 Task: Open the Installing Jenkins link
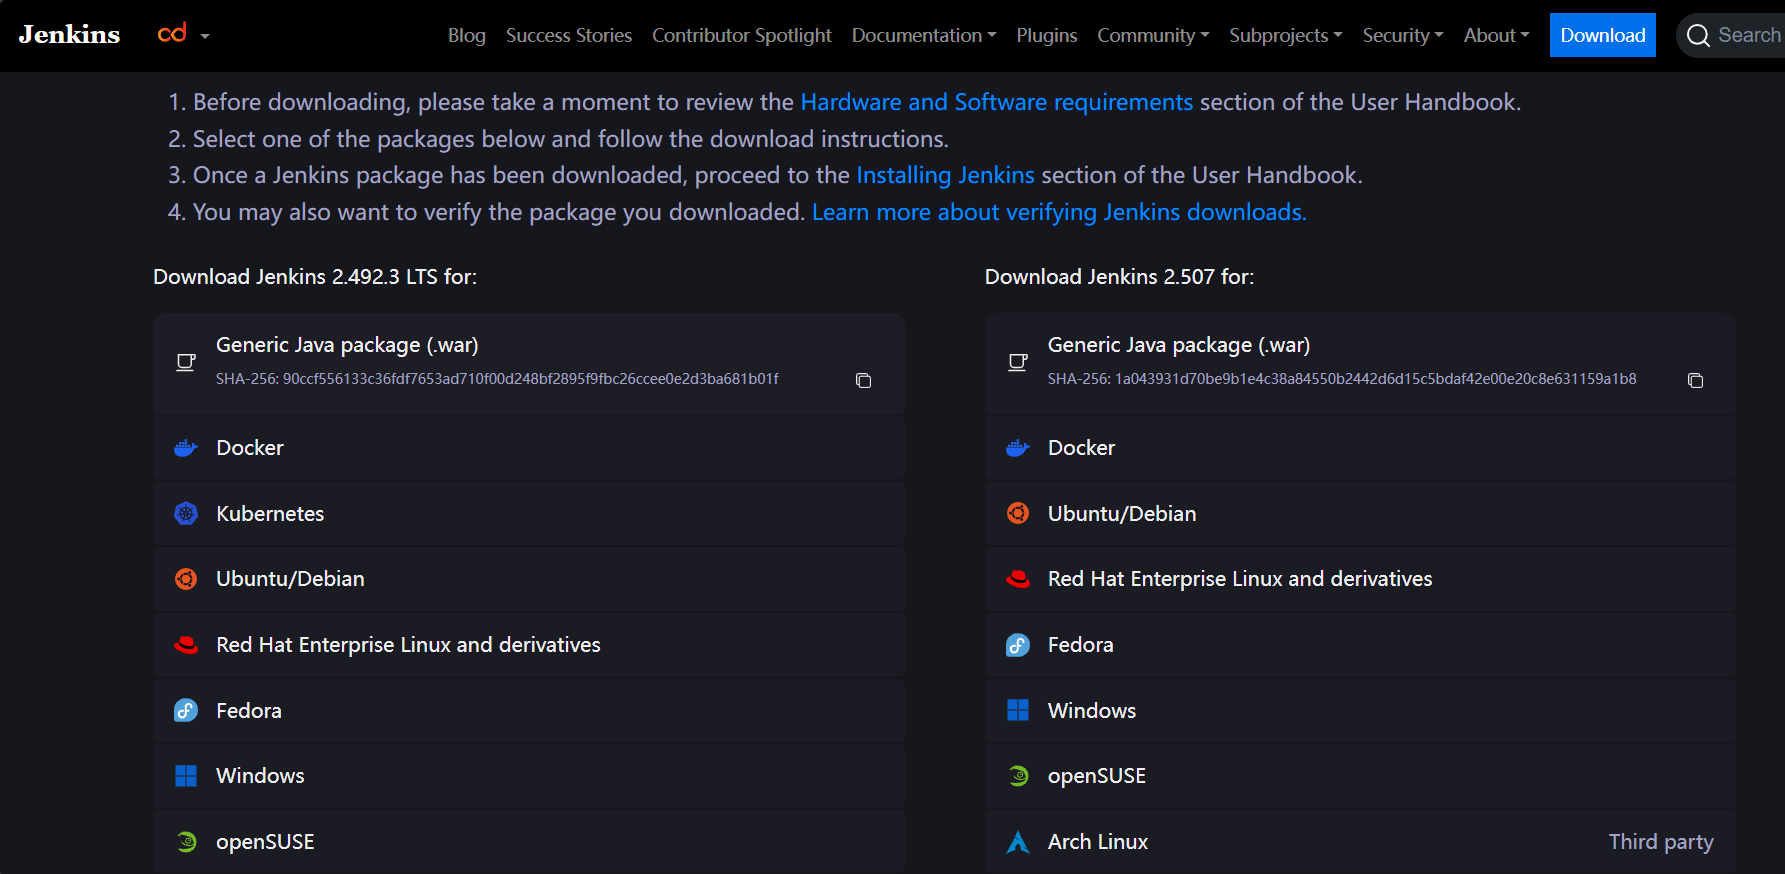coord(945,175)
